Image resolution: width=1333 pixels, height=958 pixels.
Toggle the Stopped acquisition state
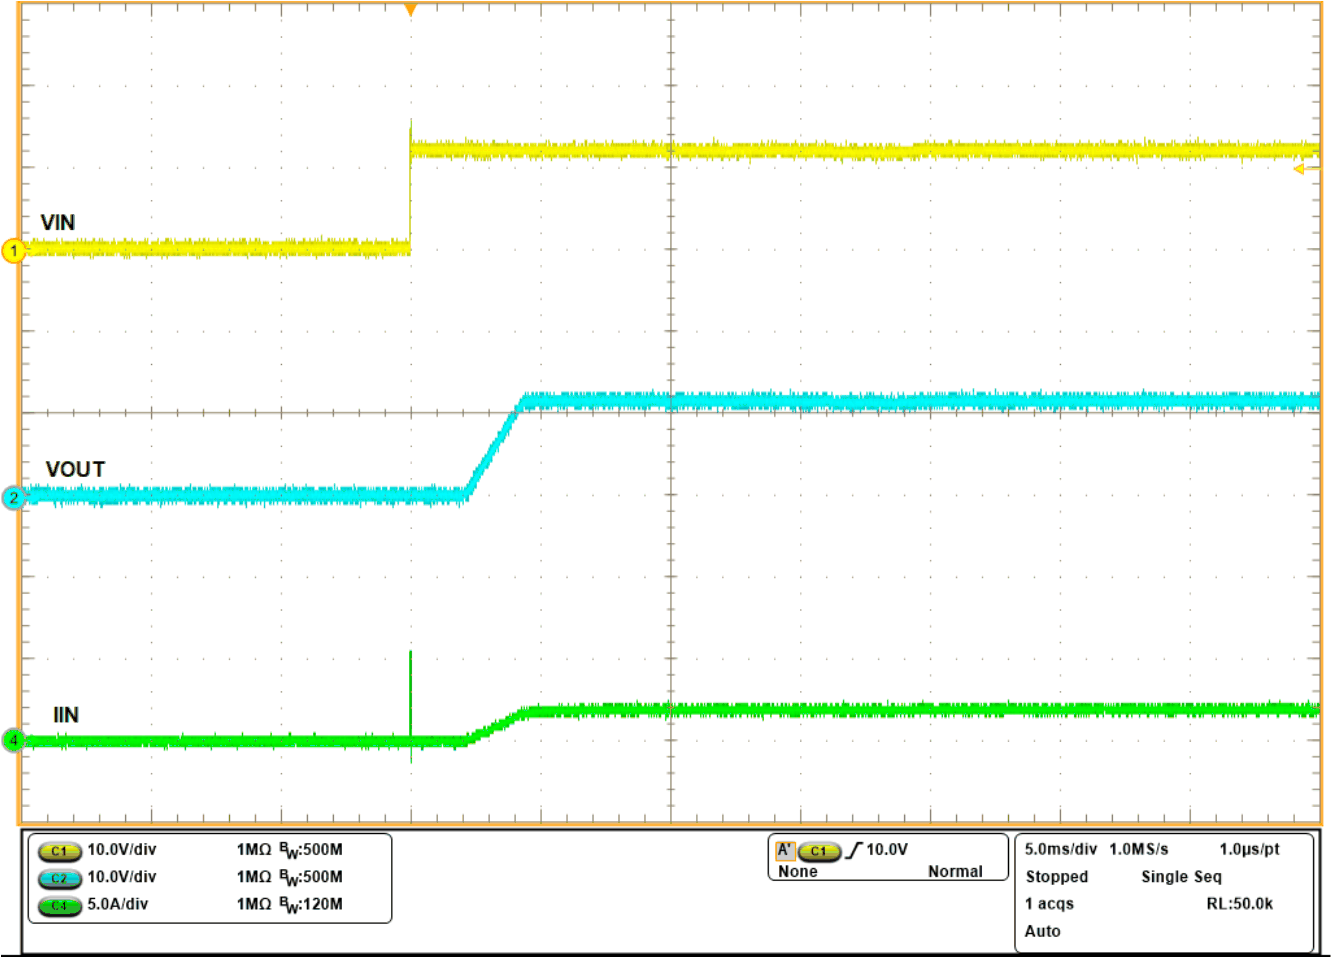(x=1057, y=877)
